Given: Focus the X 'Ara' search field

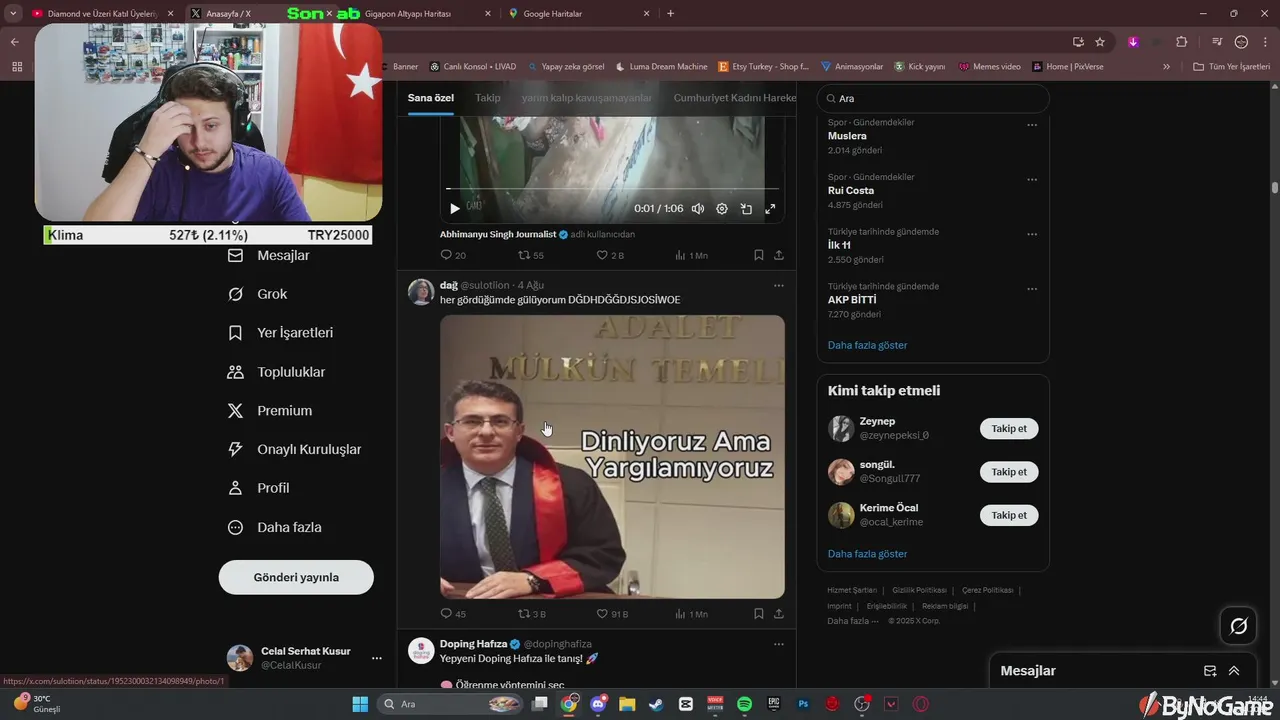Looking at the screenshot, I should click(x=933, y=99).
